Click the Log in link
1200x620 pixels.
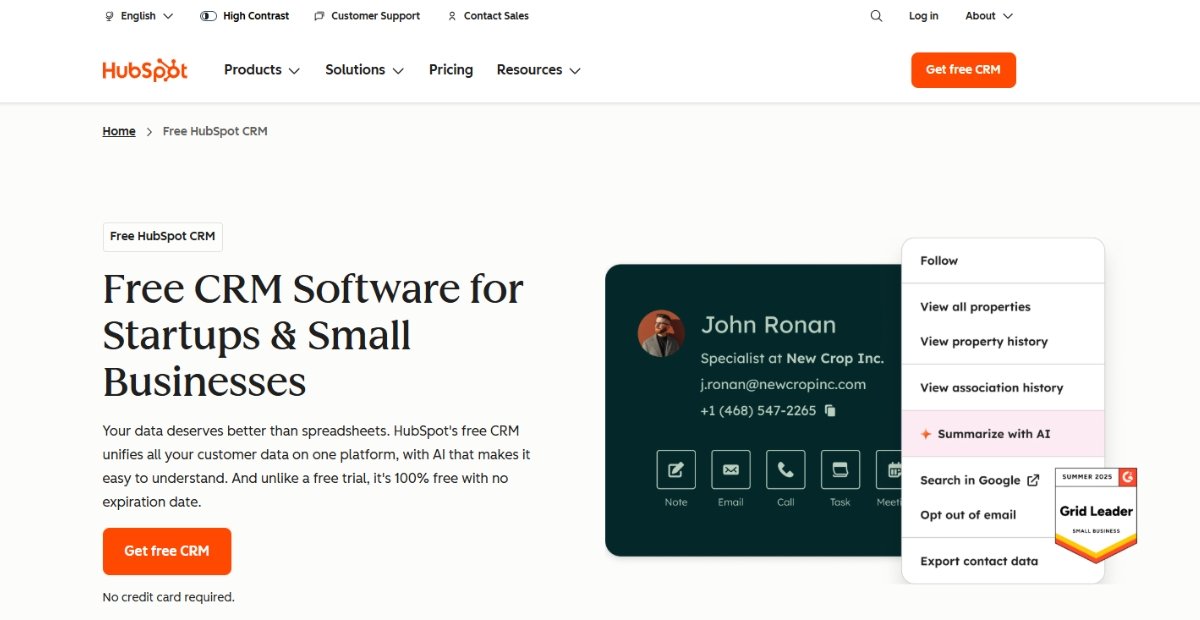(924, 16)
